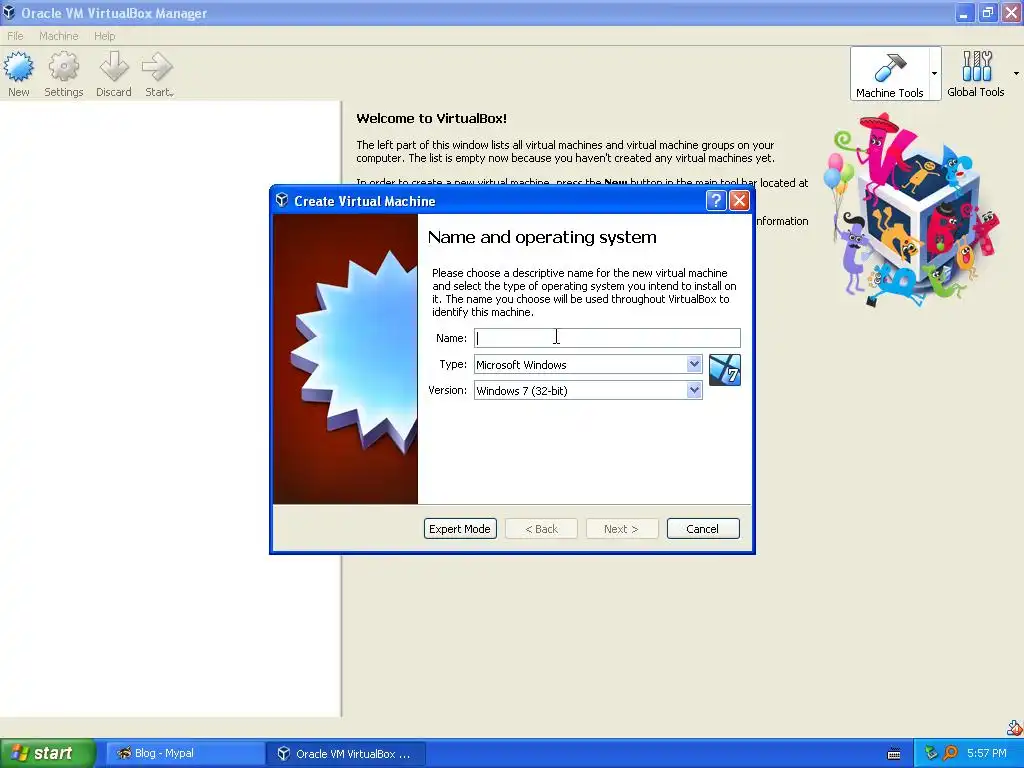Cancel the Create Virtual Machine dialog

[703, 529]
